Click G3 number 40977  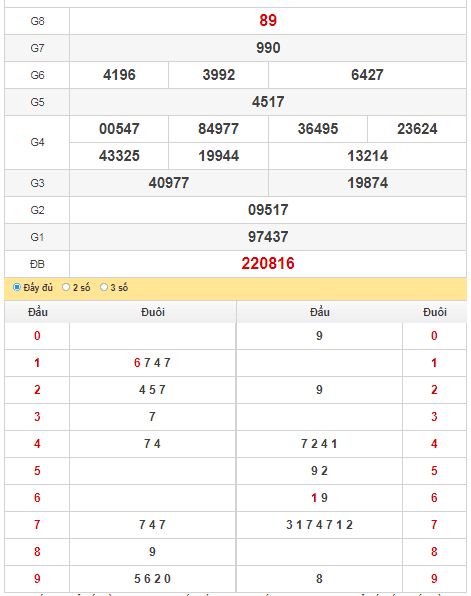pos(169,183)
